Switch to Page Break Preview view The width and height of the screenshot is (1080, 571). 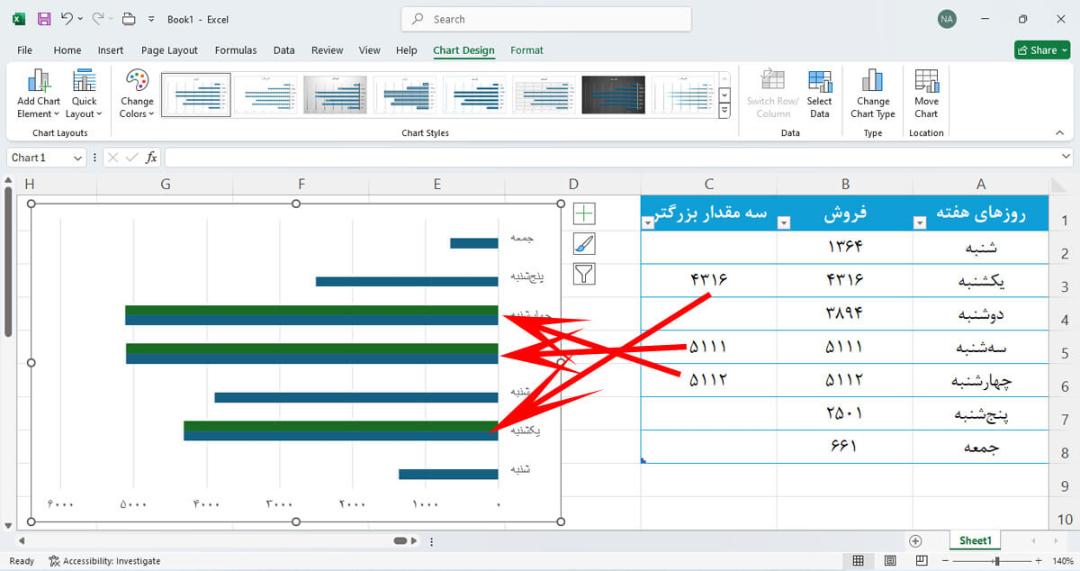coord(922,561)
